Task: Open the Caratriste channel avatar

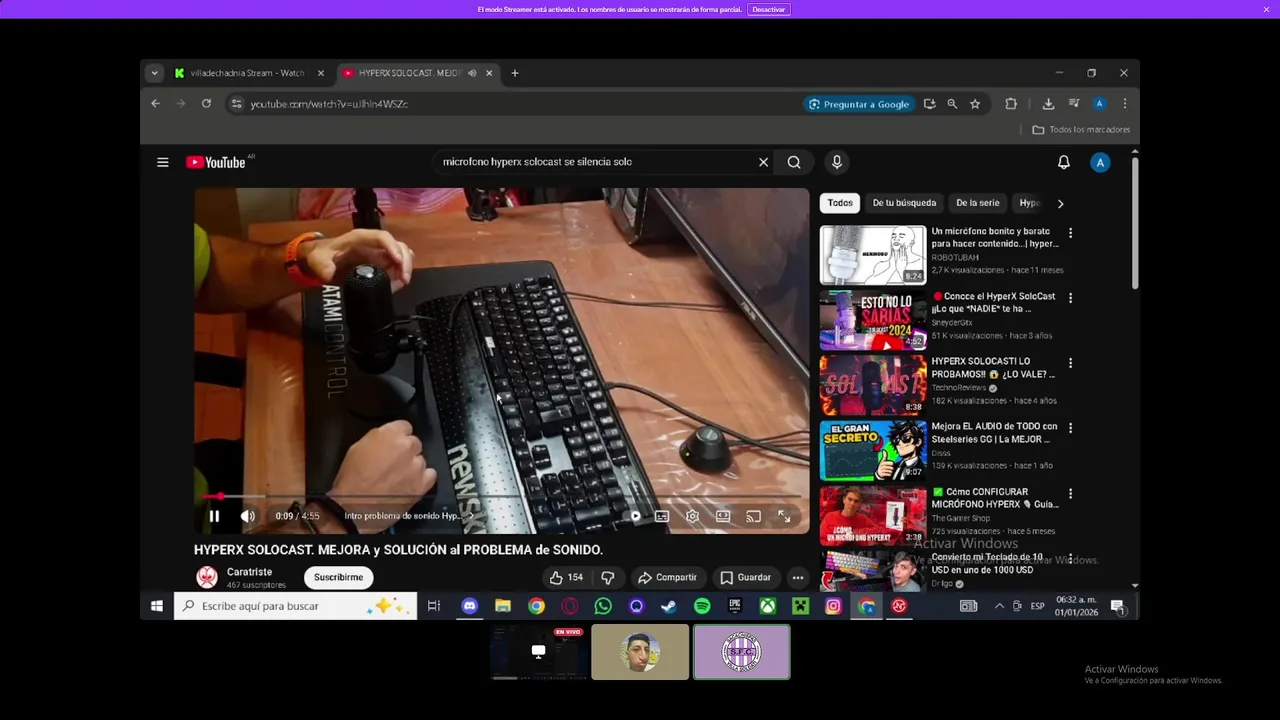Action: 207,577
